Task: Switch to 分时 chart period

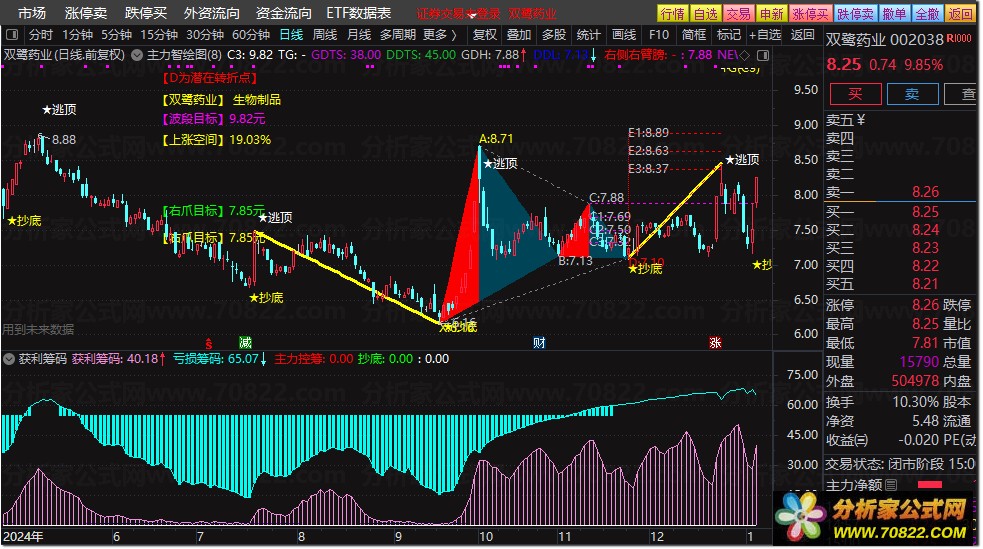Action: [41, 35]
